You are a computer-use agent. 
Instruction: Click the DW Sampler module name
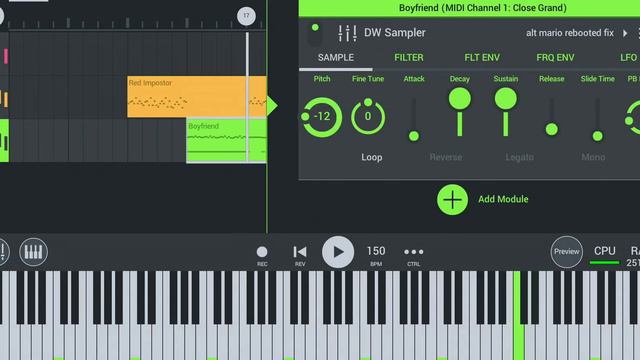(394, 33)
